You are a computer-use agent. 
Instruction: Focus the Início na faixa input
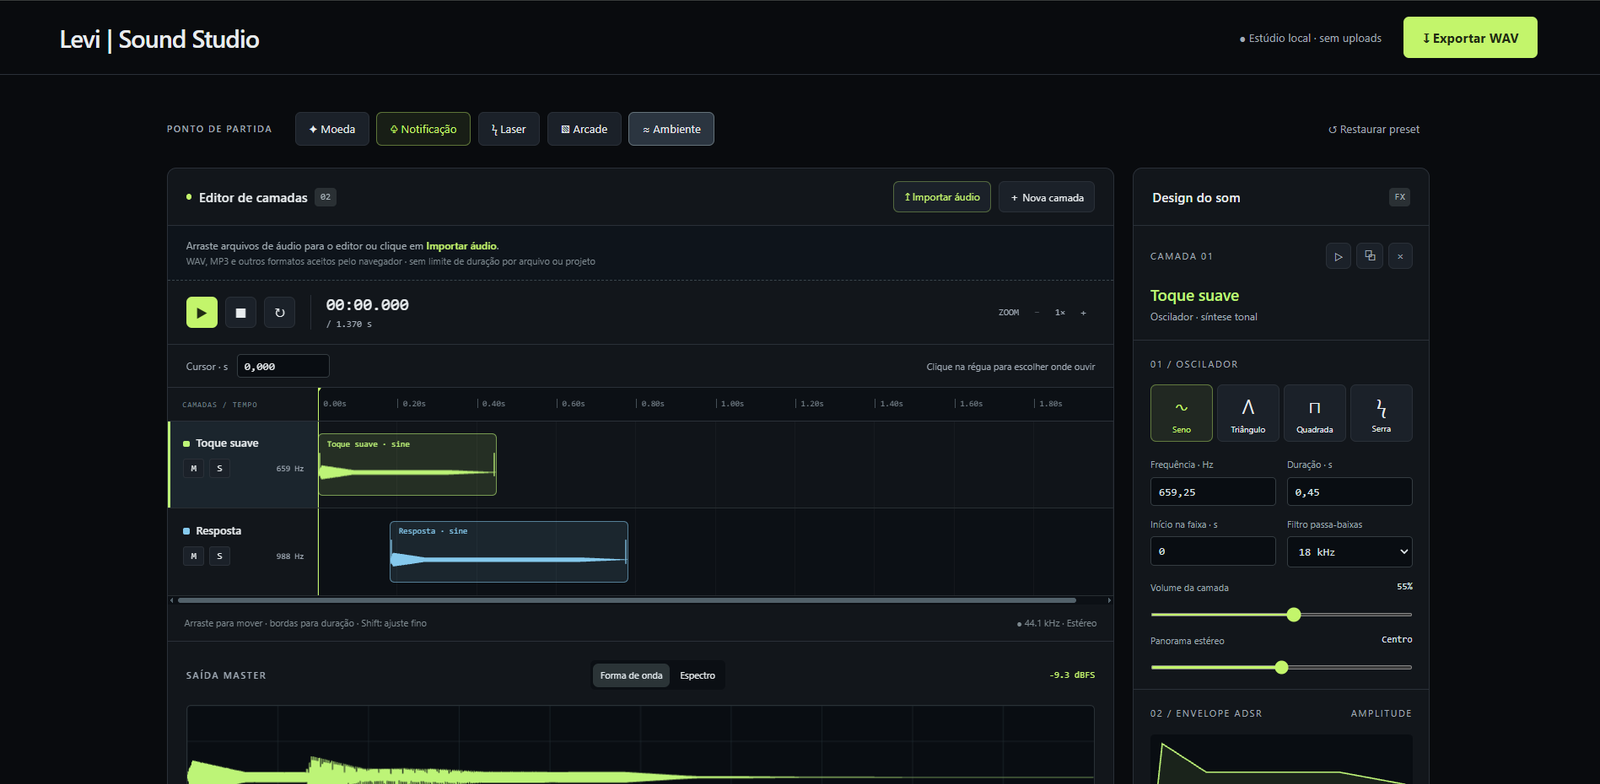pos(1213,551)
